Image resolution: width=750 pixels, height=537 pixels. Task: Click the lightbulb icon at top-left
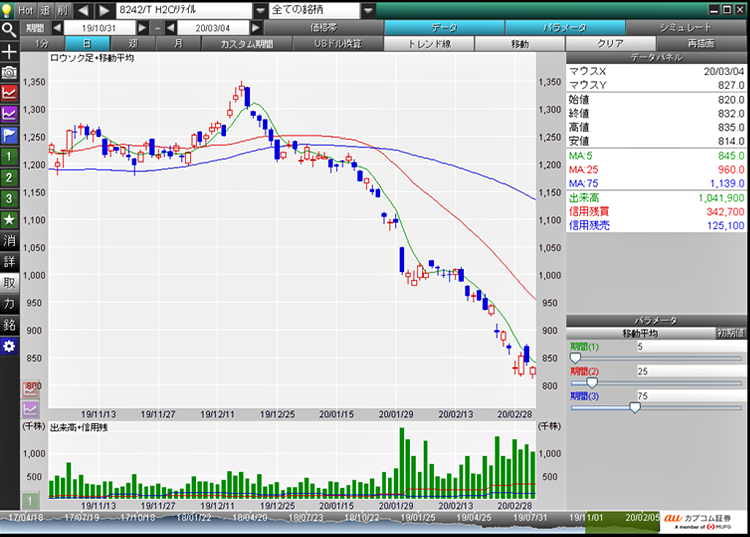click(9, 9)
